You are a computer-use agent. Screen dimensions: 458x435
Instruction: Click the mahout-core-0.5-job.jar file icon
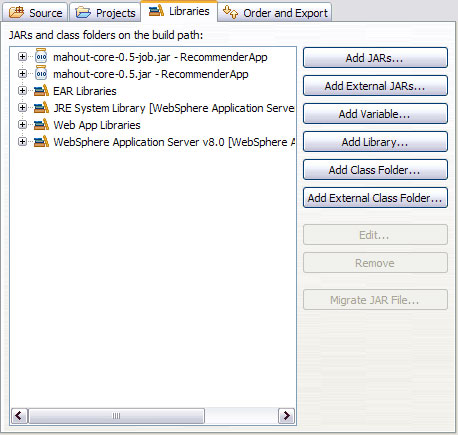[41, 56]
